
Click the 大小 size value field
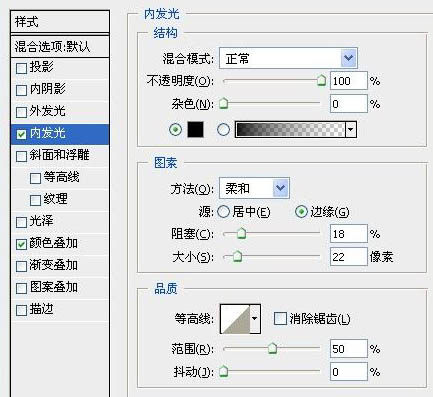coord(349,257)
